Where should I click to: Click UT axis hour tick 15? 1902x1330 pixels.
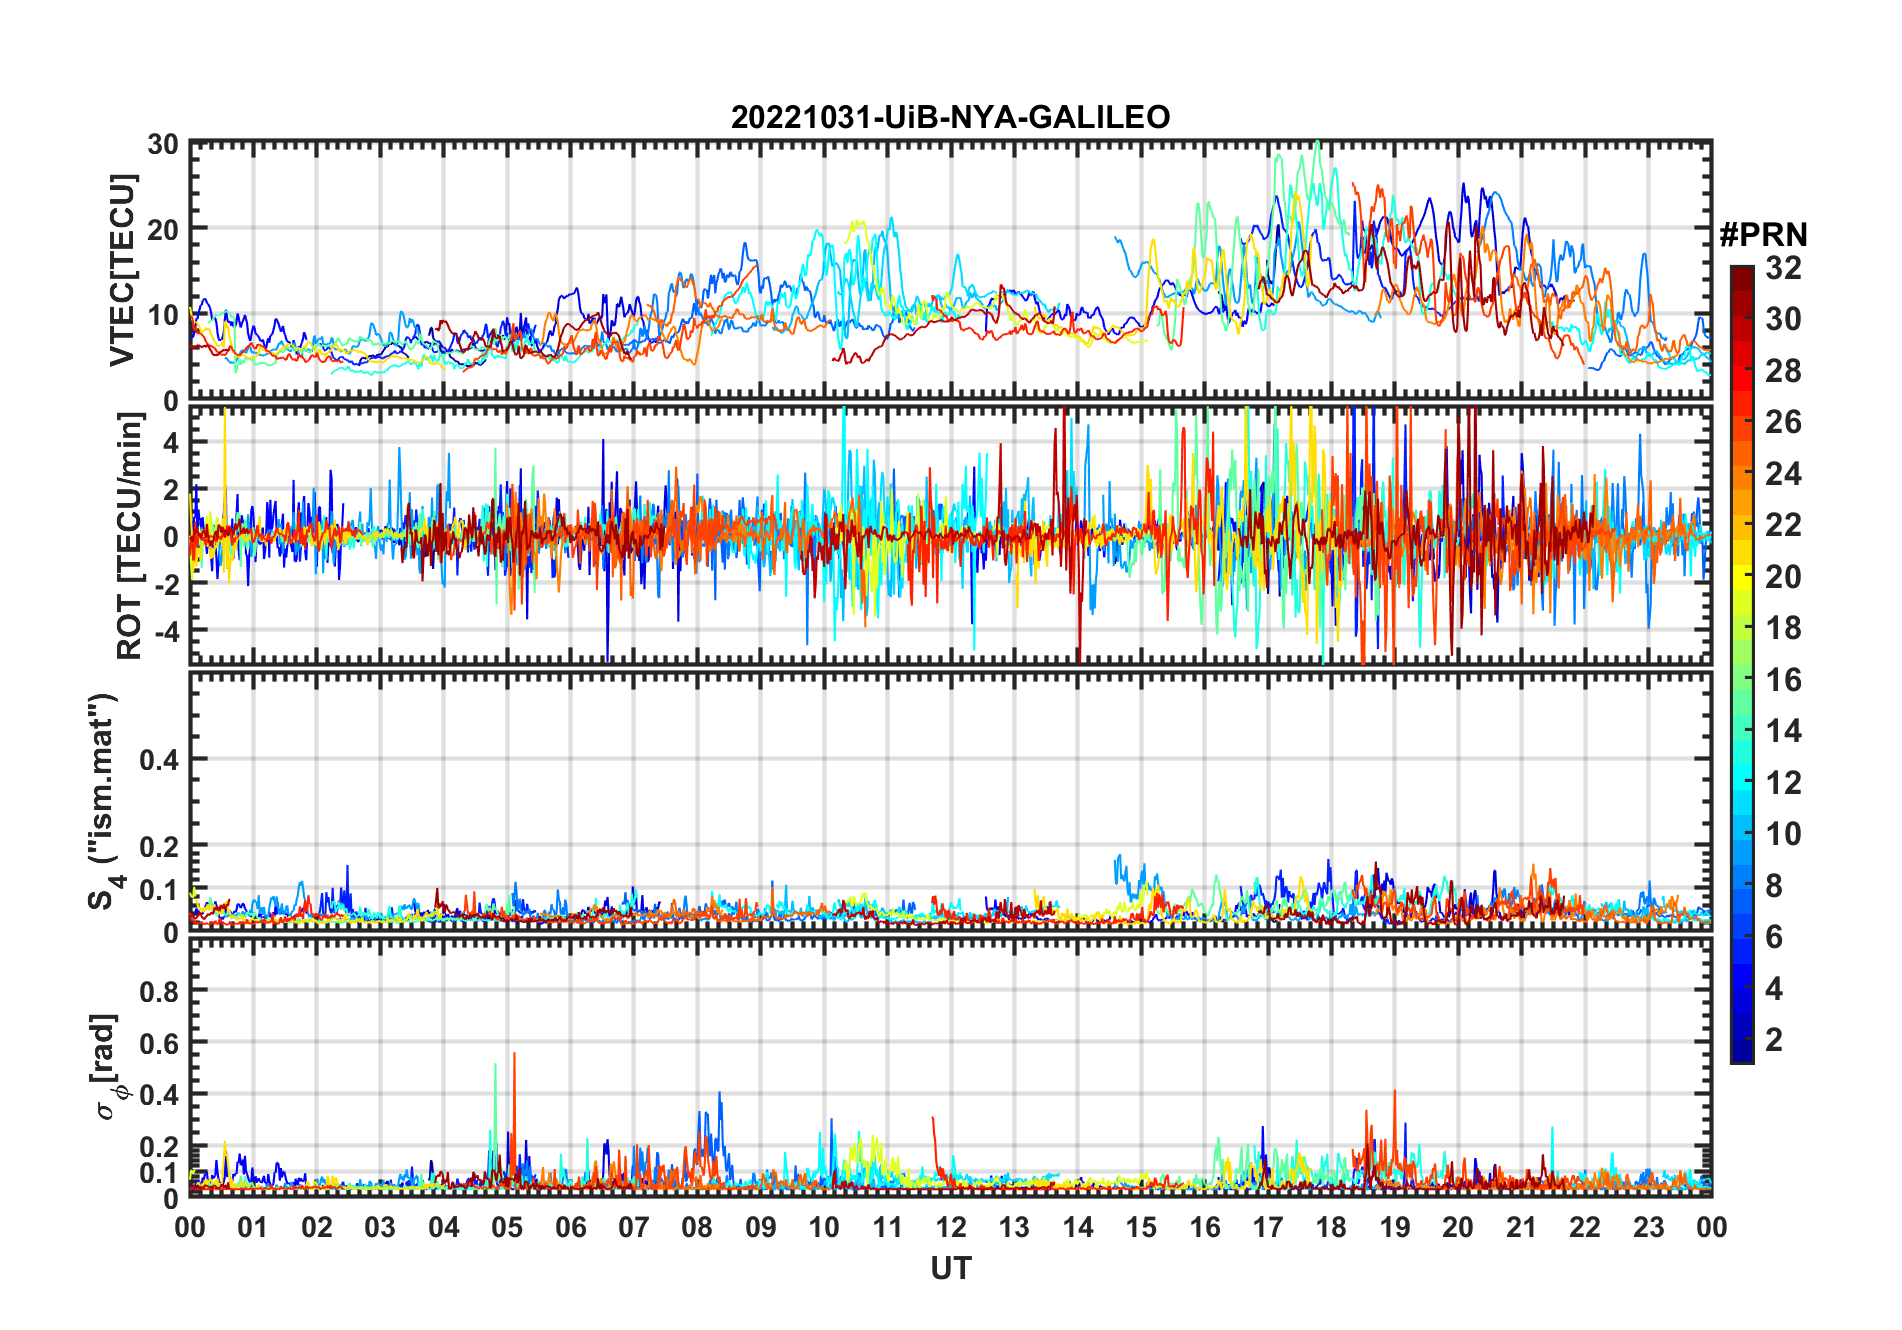[x=1141, y=1227]
